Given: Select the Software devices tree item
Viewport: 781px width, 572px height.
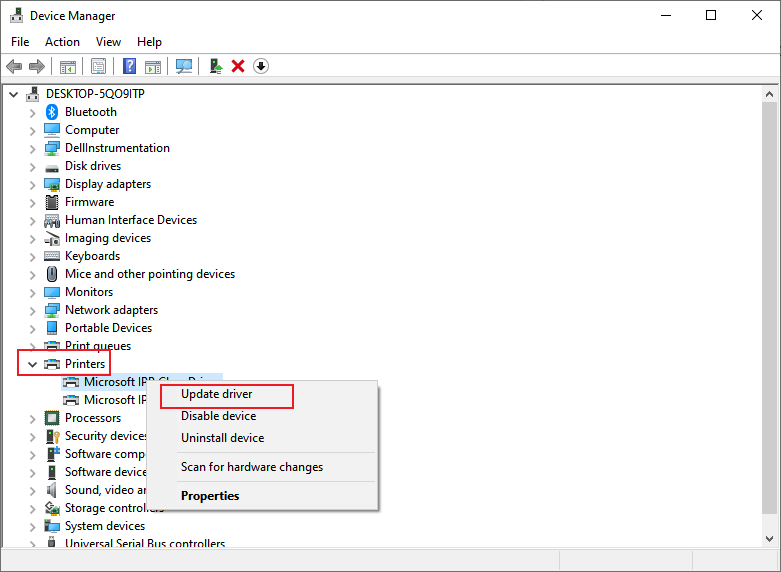Looking at the screenshot, I should tap(106, 472).
